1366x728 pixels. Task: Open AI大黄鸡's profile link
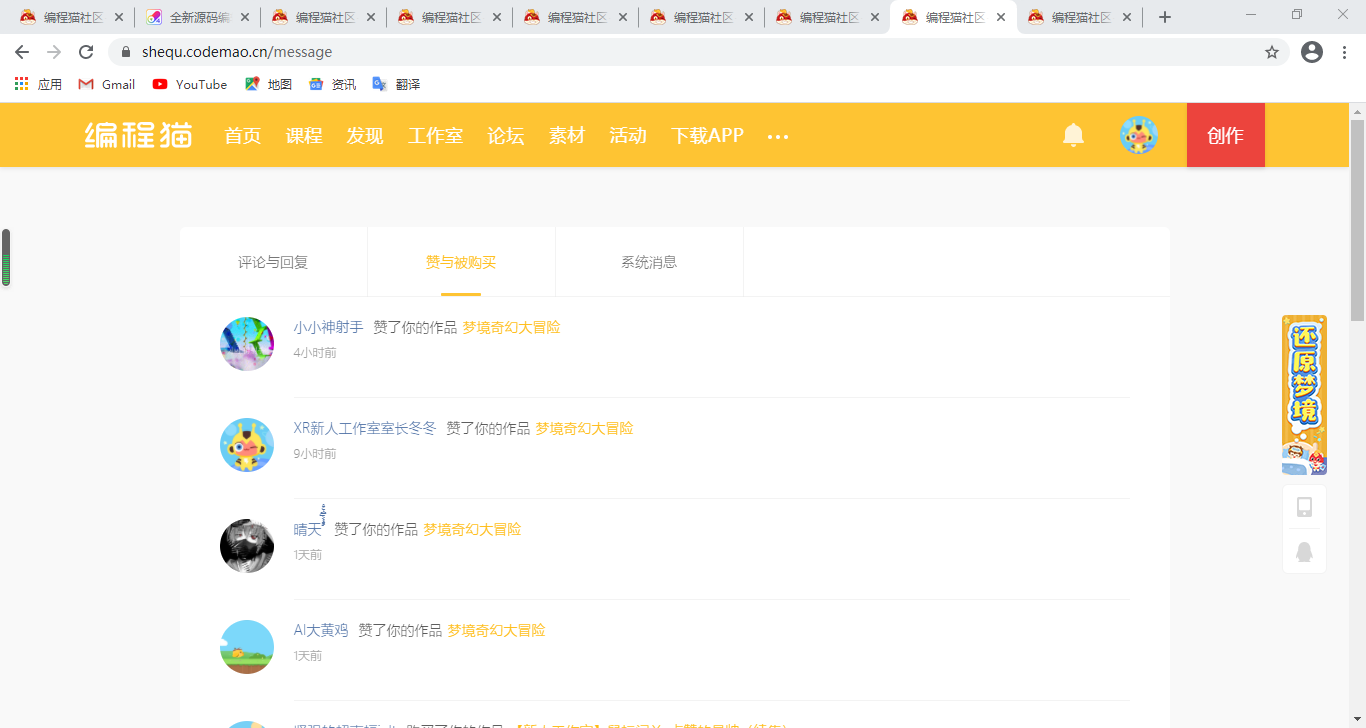pos(321,630)
